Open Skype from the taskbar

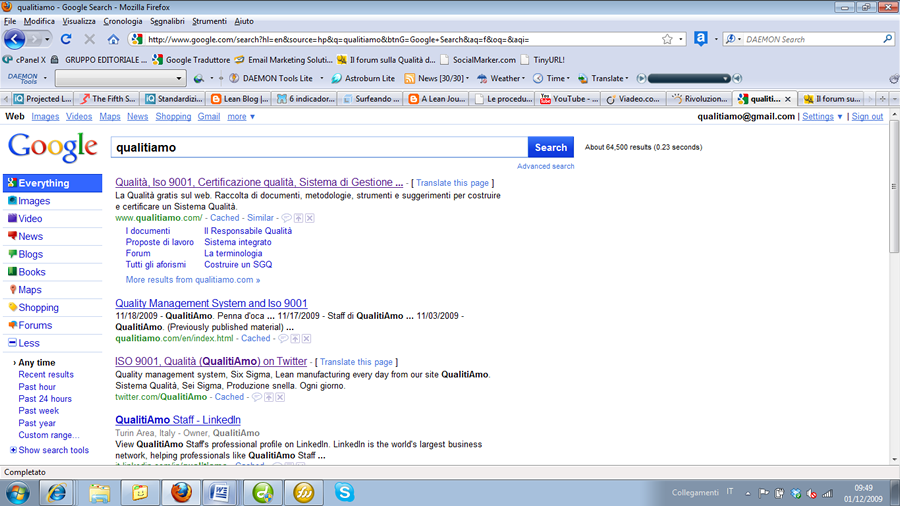344,493
